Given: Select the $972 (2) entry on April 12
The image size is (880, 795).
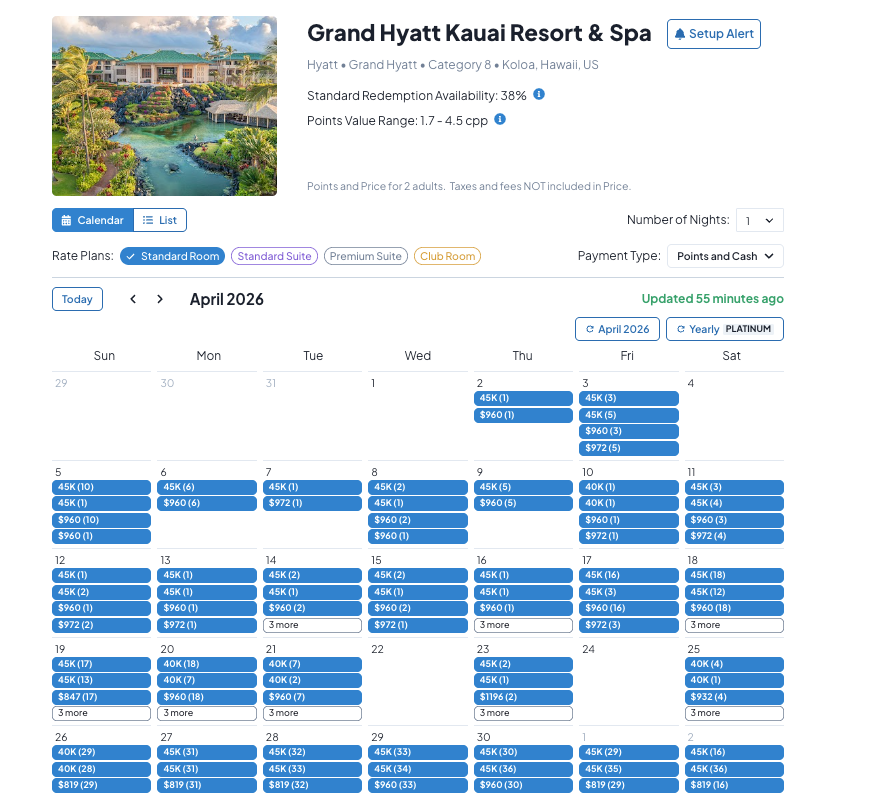Looking at the screenshot, I should (102, 625).
